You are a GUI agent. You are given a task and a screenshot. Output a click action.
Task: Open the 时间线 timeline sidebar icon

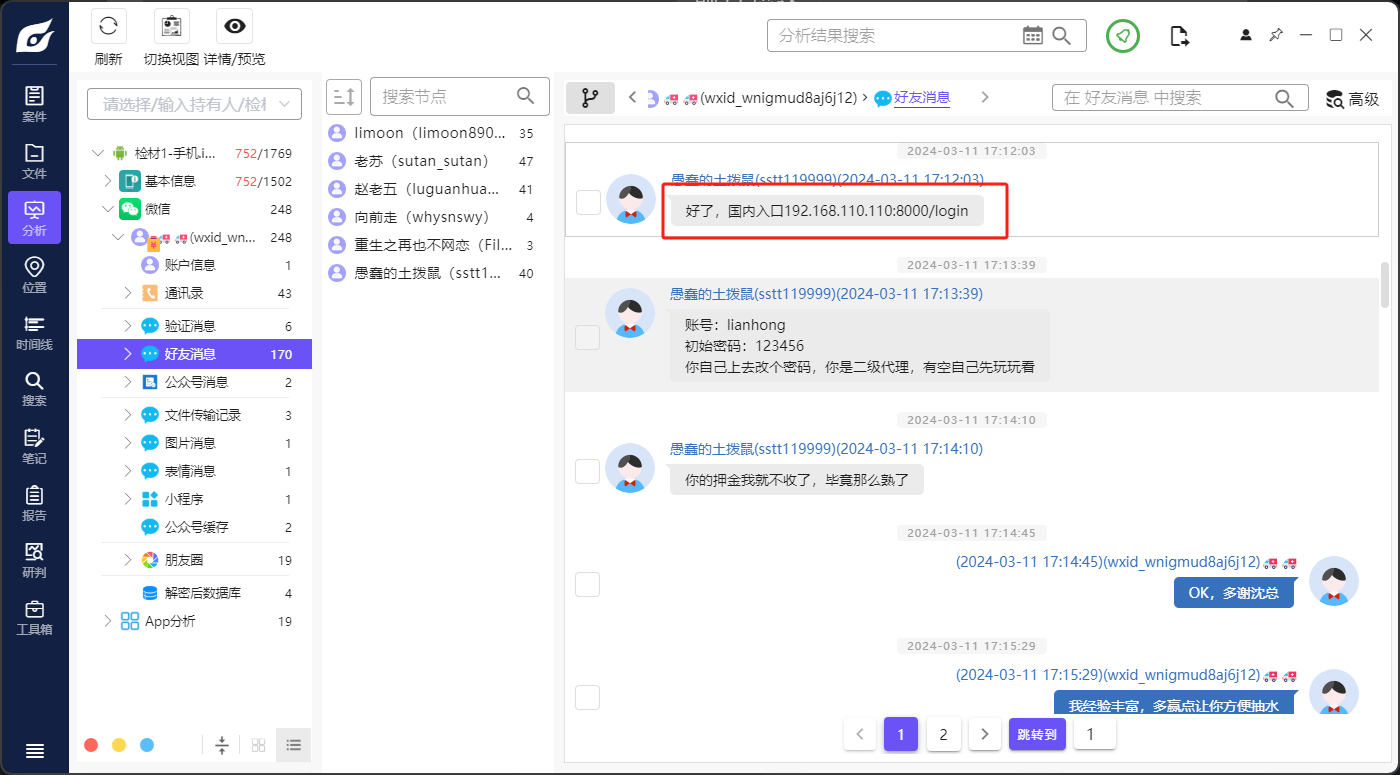34,332
